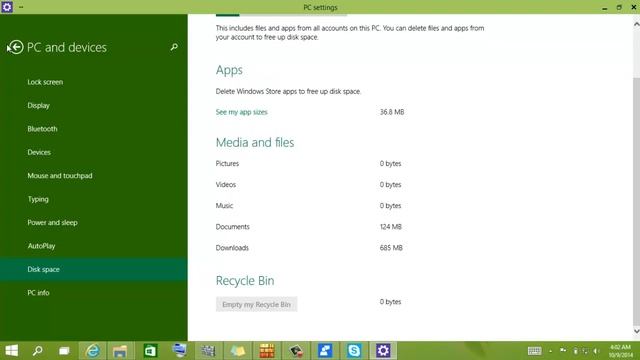Show hidden tray icons arrow
The image size is (640, 360).
[550, 351]
